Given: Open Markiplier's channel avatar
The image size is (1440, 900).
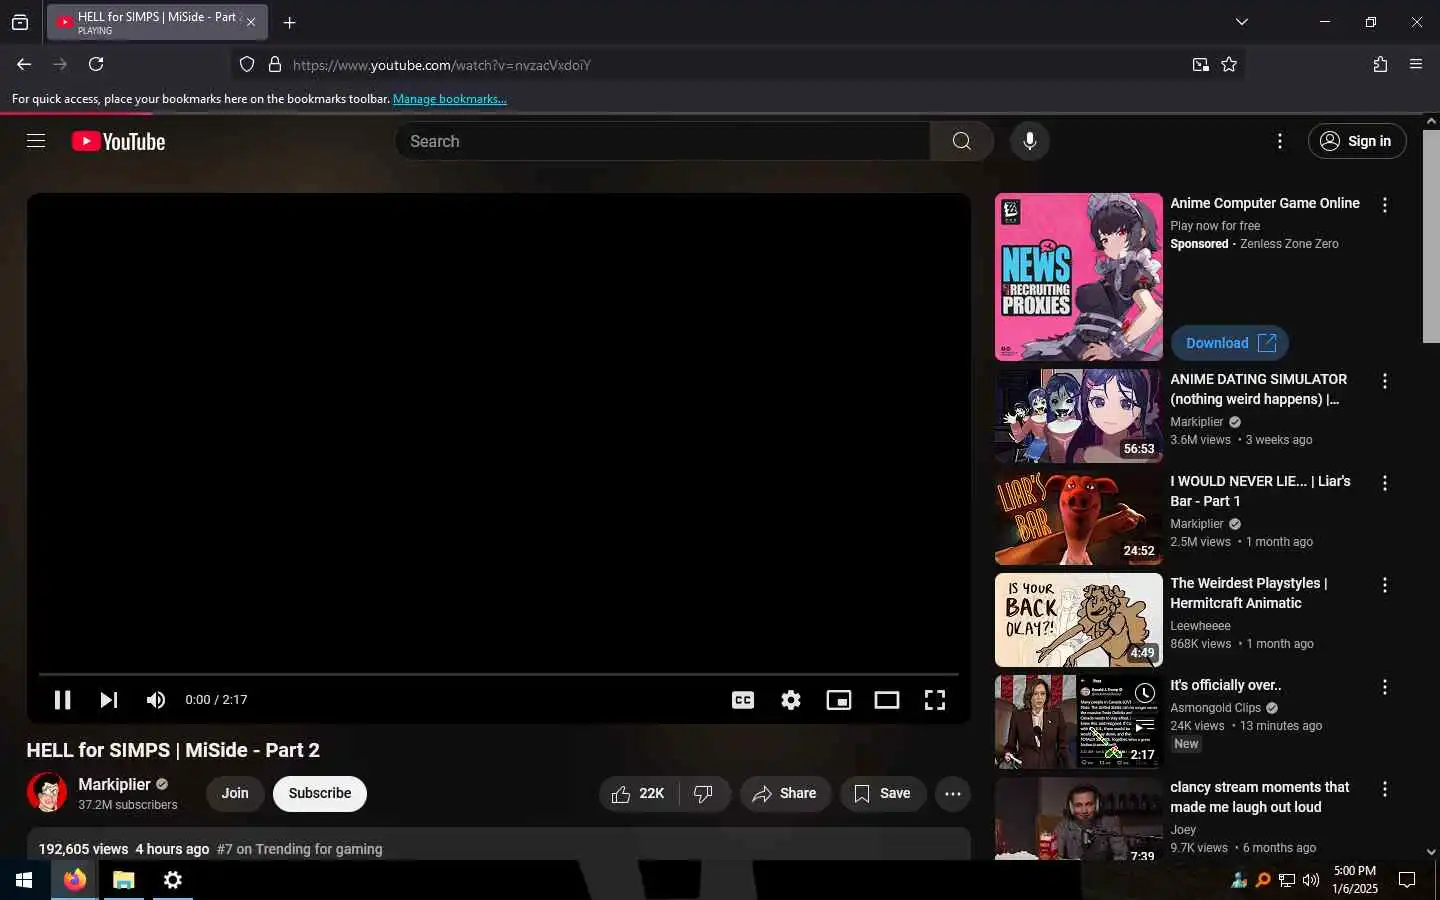Looking at the screenshot, I should point(47,792).
